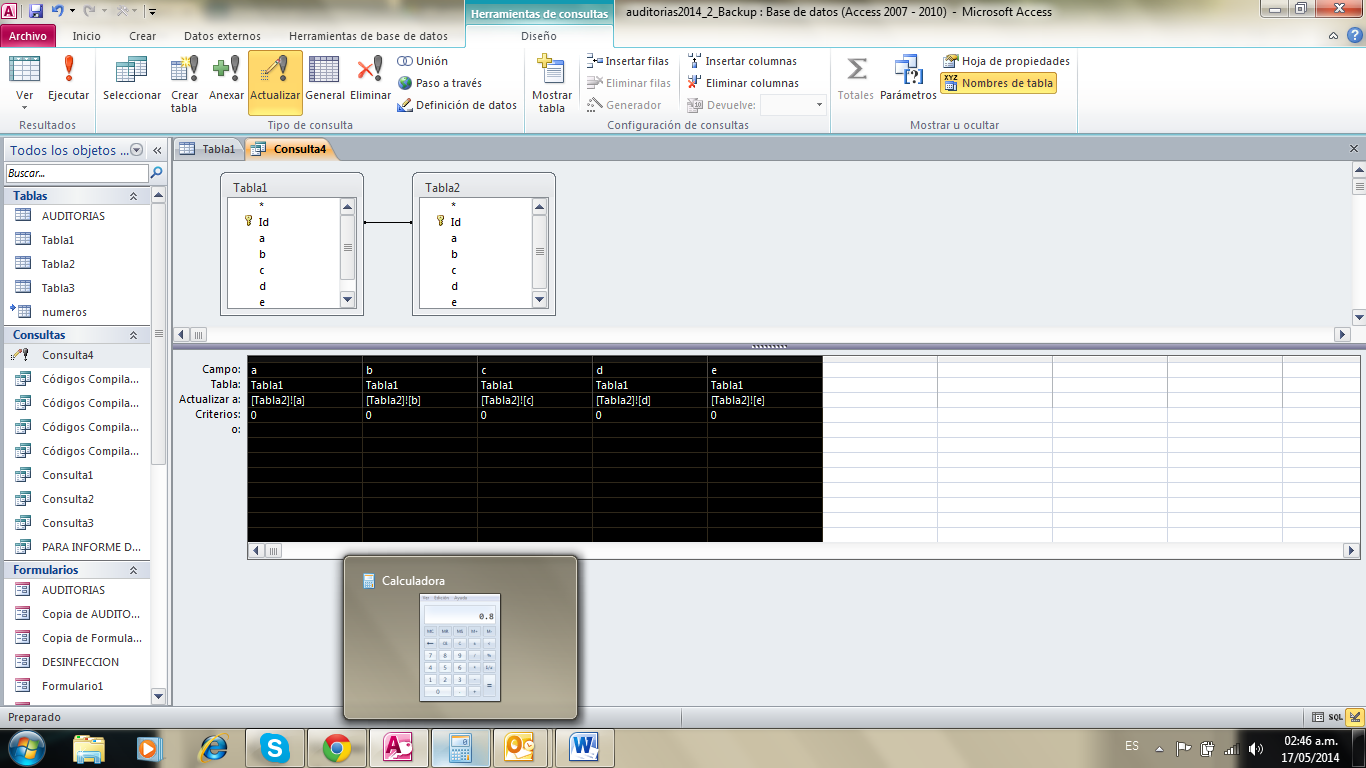Viewport: 1366px width, 768px height.
Task: Open the Ver dropdown arrow
Action: 25,107
